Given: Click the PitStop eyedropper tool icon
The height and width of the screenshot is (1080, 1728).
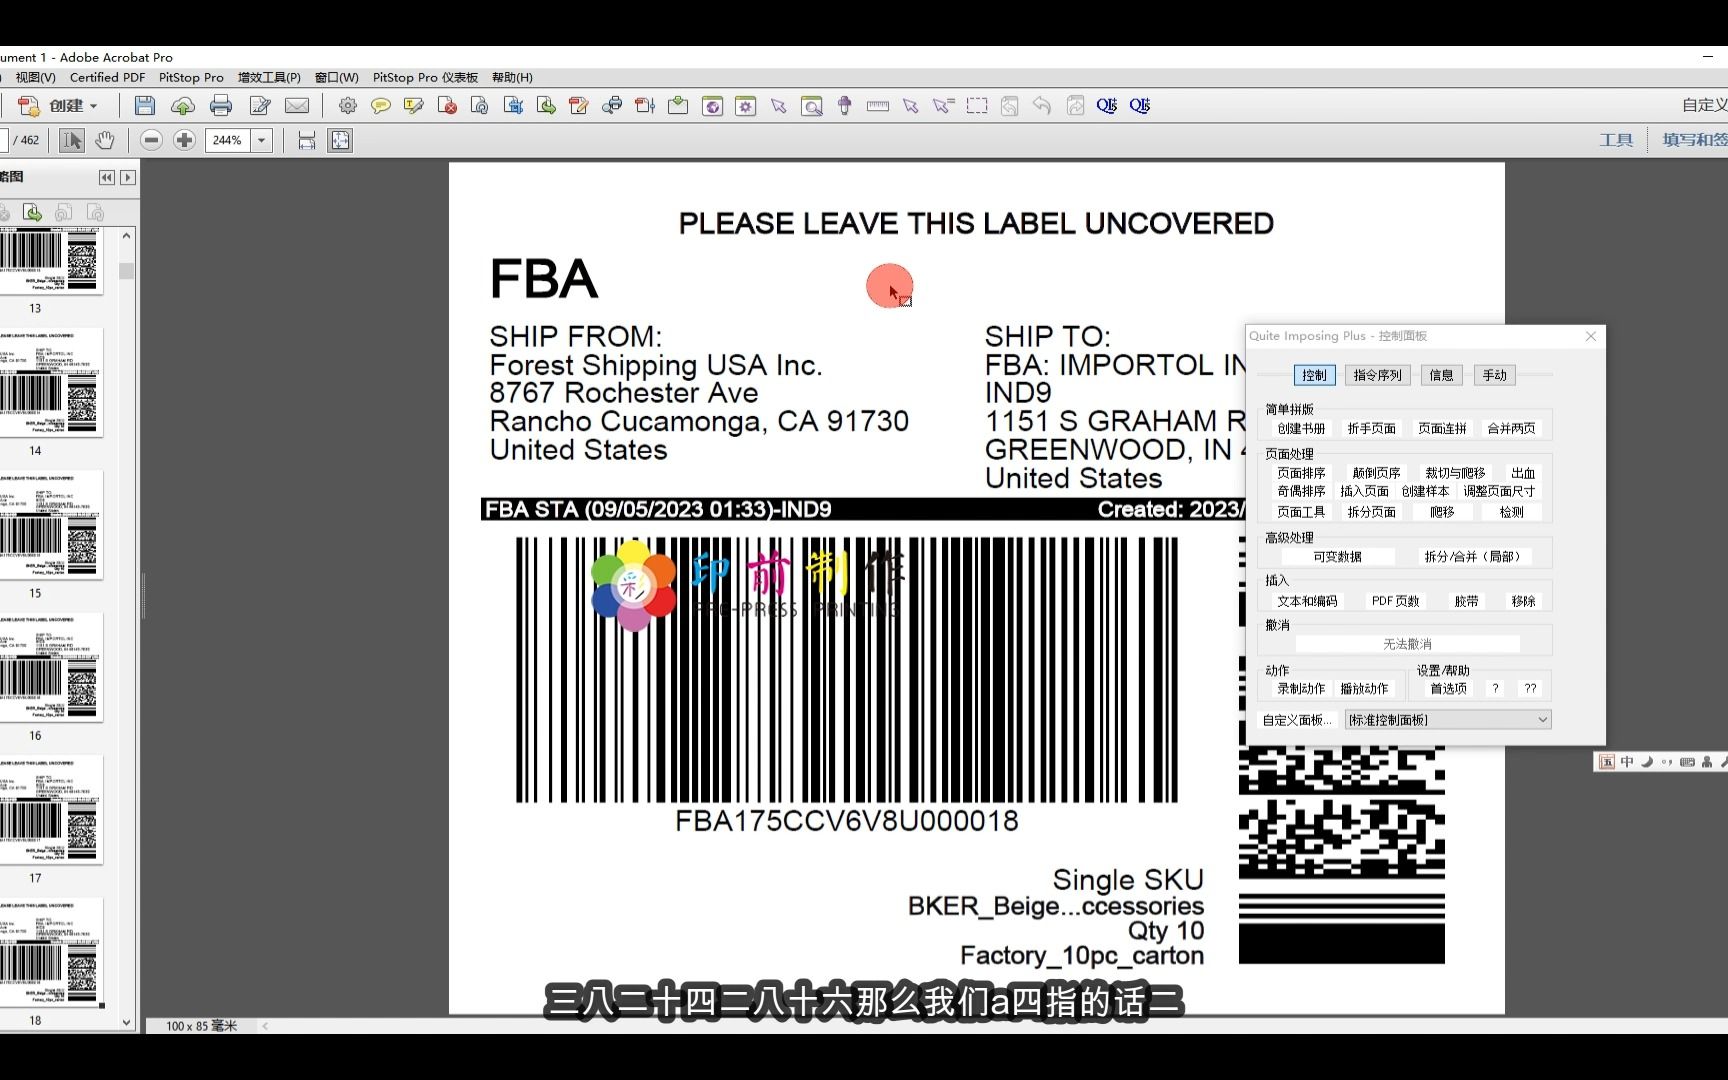Looking at the screenshot, I should [845, 106].
